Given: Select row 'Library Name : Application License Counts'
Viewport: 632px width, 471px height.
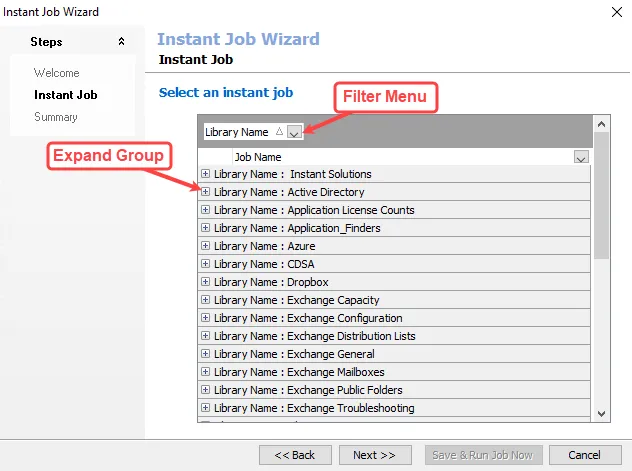Looking at the screenshot, I should point(394,210).
